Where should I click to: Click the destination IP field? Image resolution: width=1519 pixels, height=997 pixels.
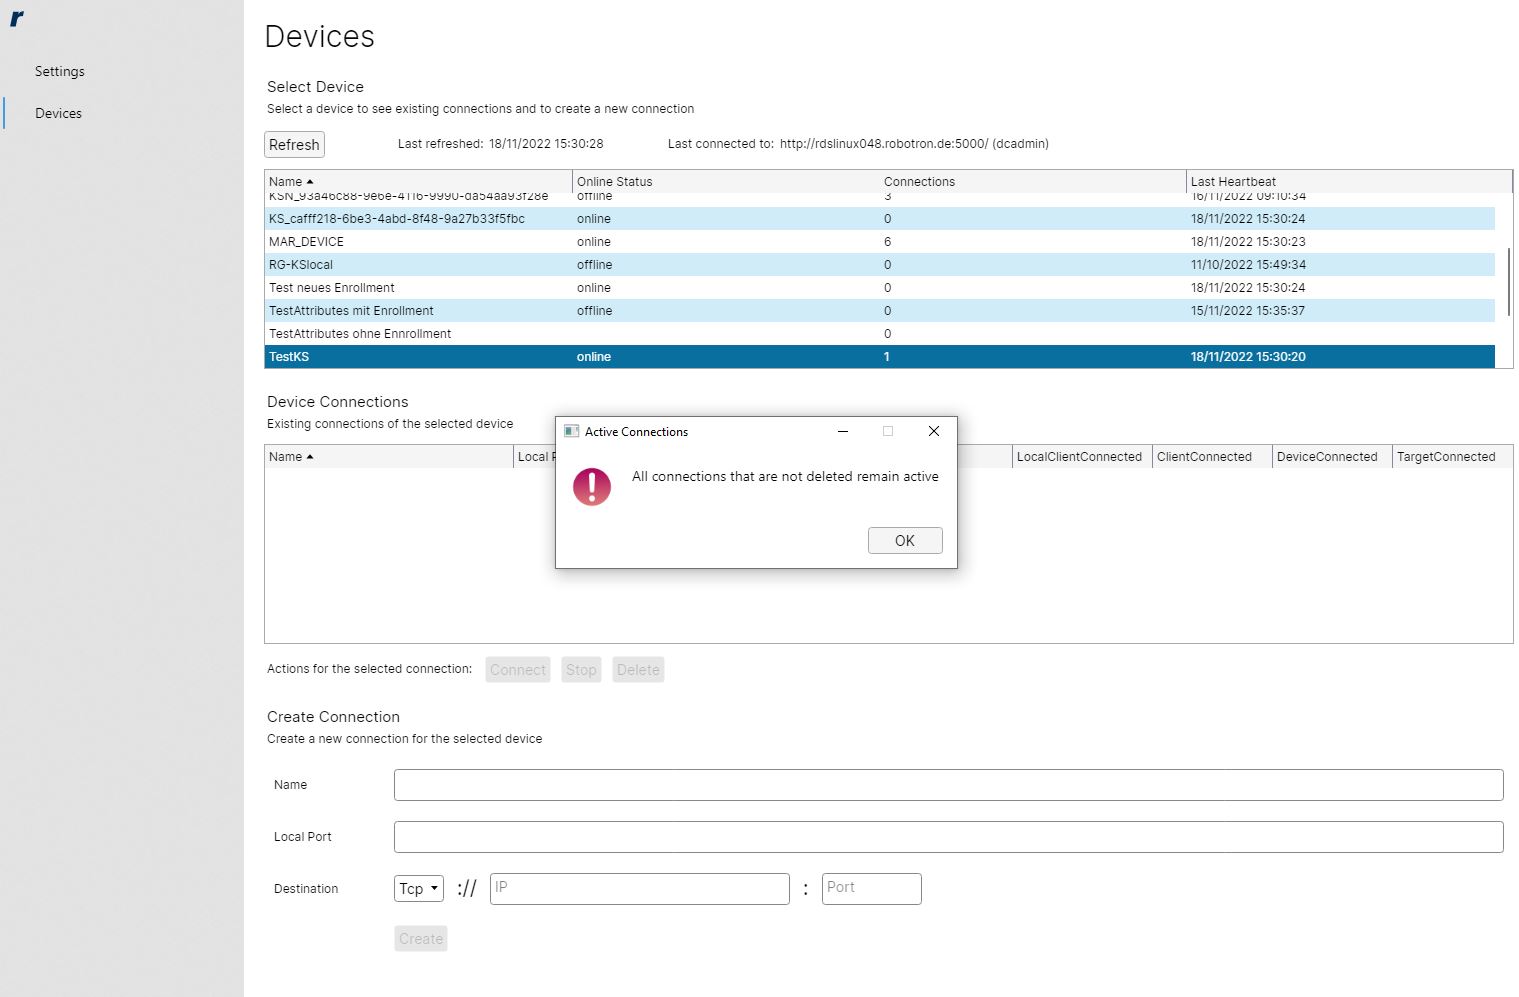pos(640,889)
